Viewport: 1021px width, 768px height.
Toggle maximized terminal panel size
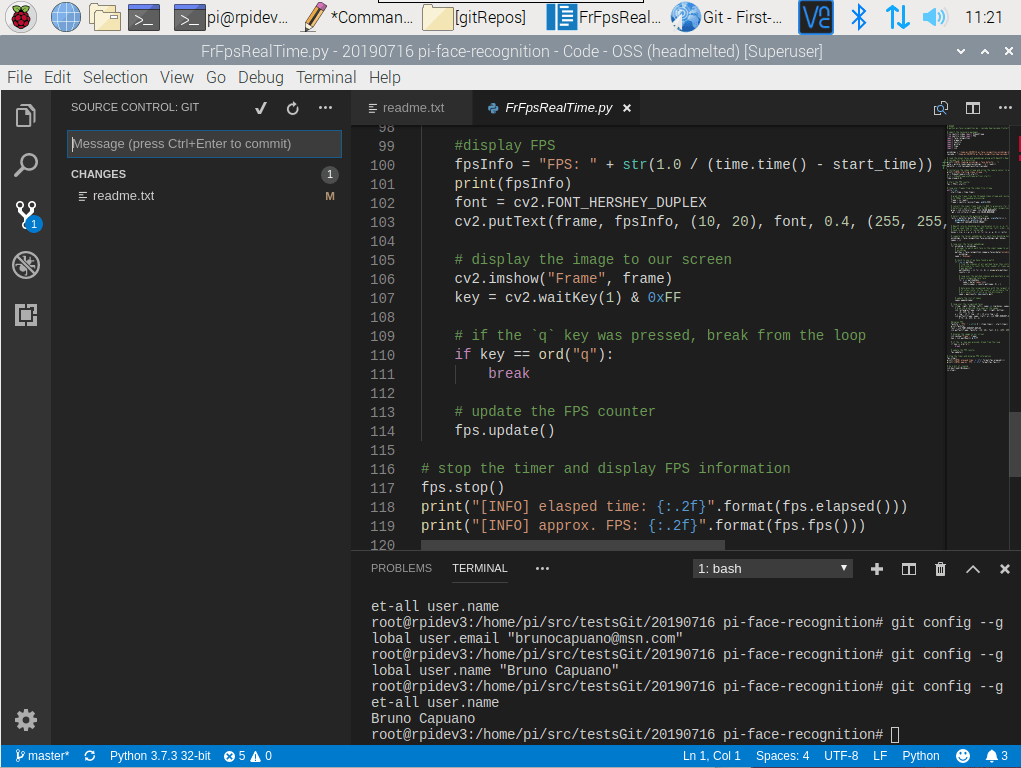pos(972,569)
